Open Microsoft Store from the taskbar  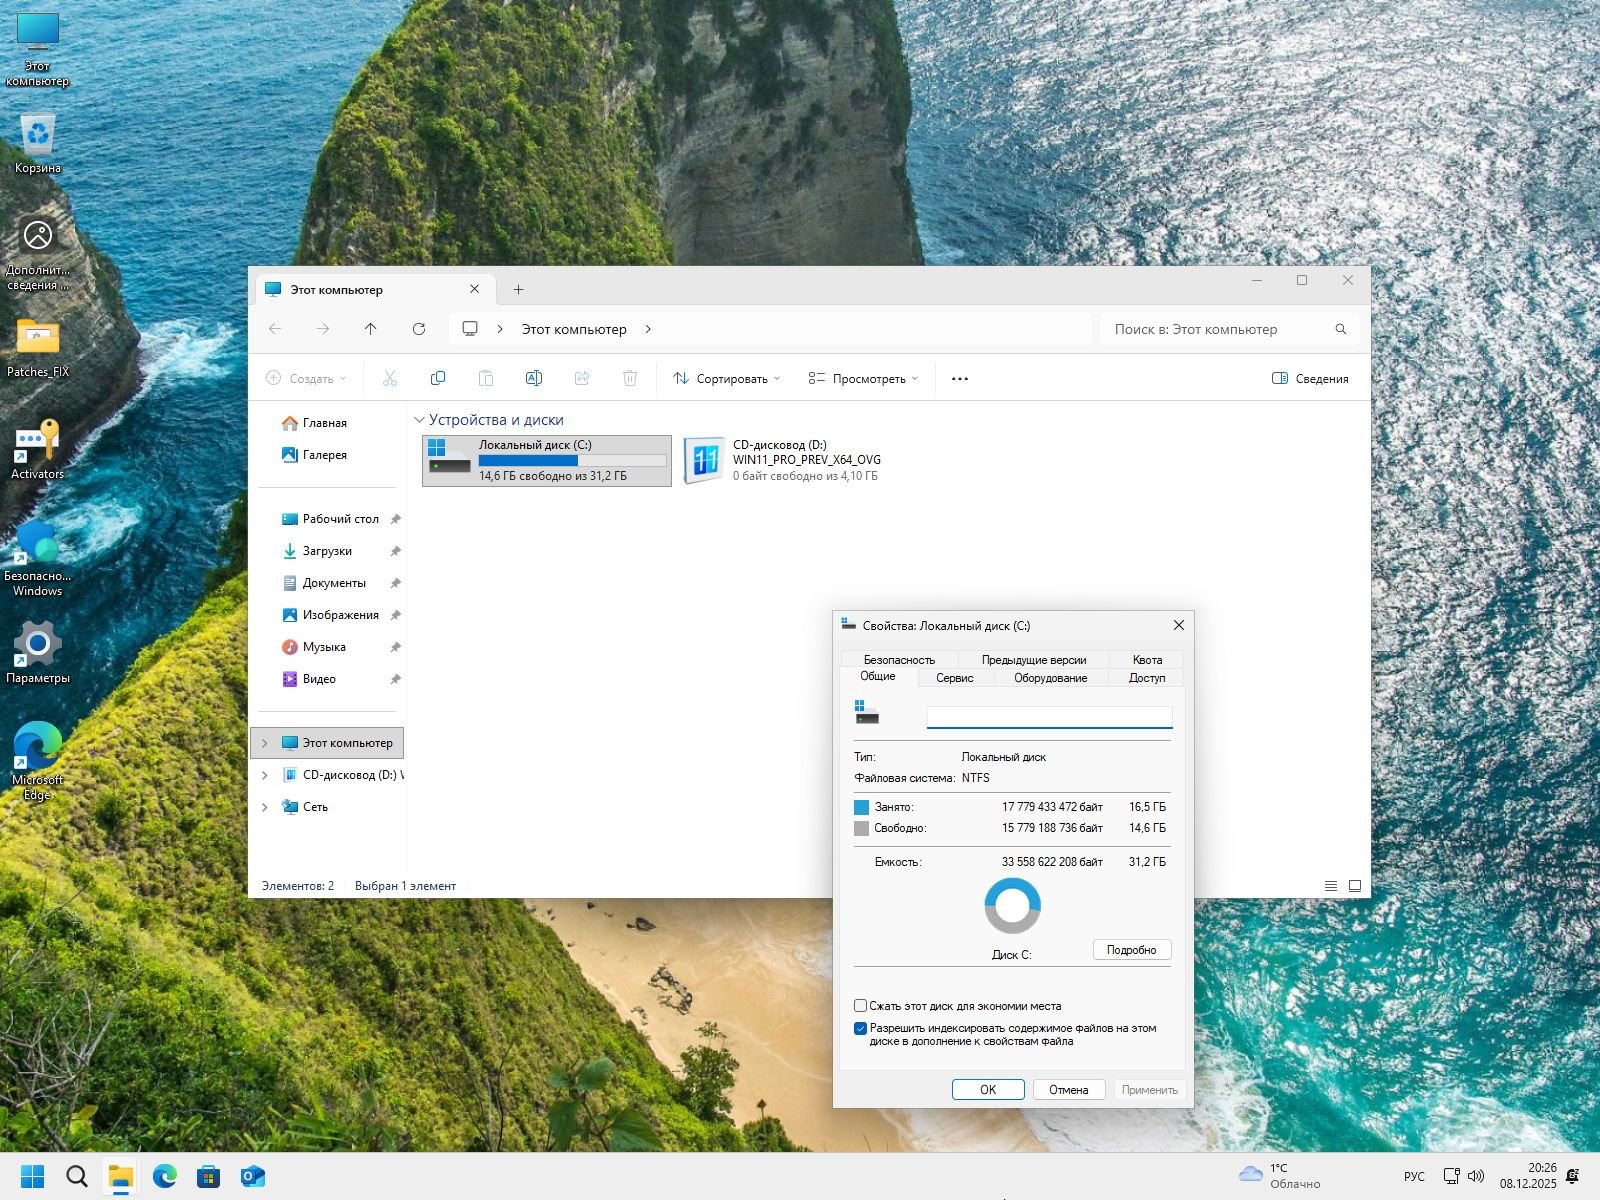pyautogui.click(x=208, y=1176)
